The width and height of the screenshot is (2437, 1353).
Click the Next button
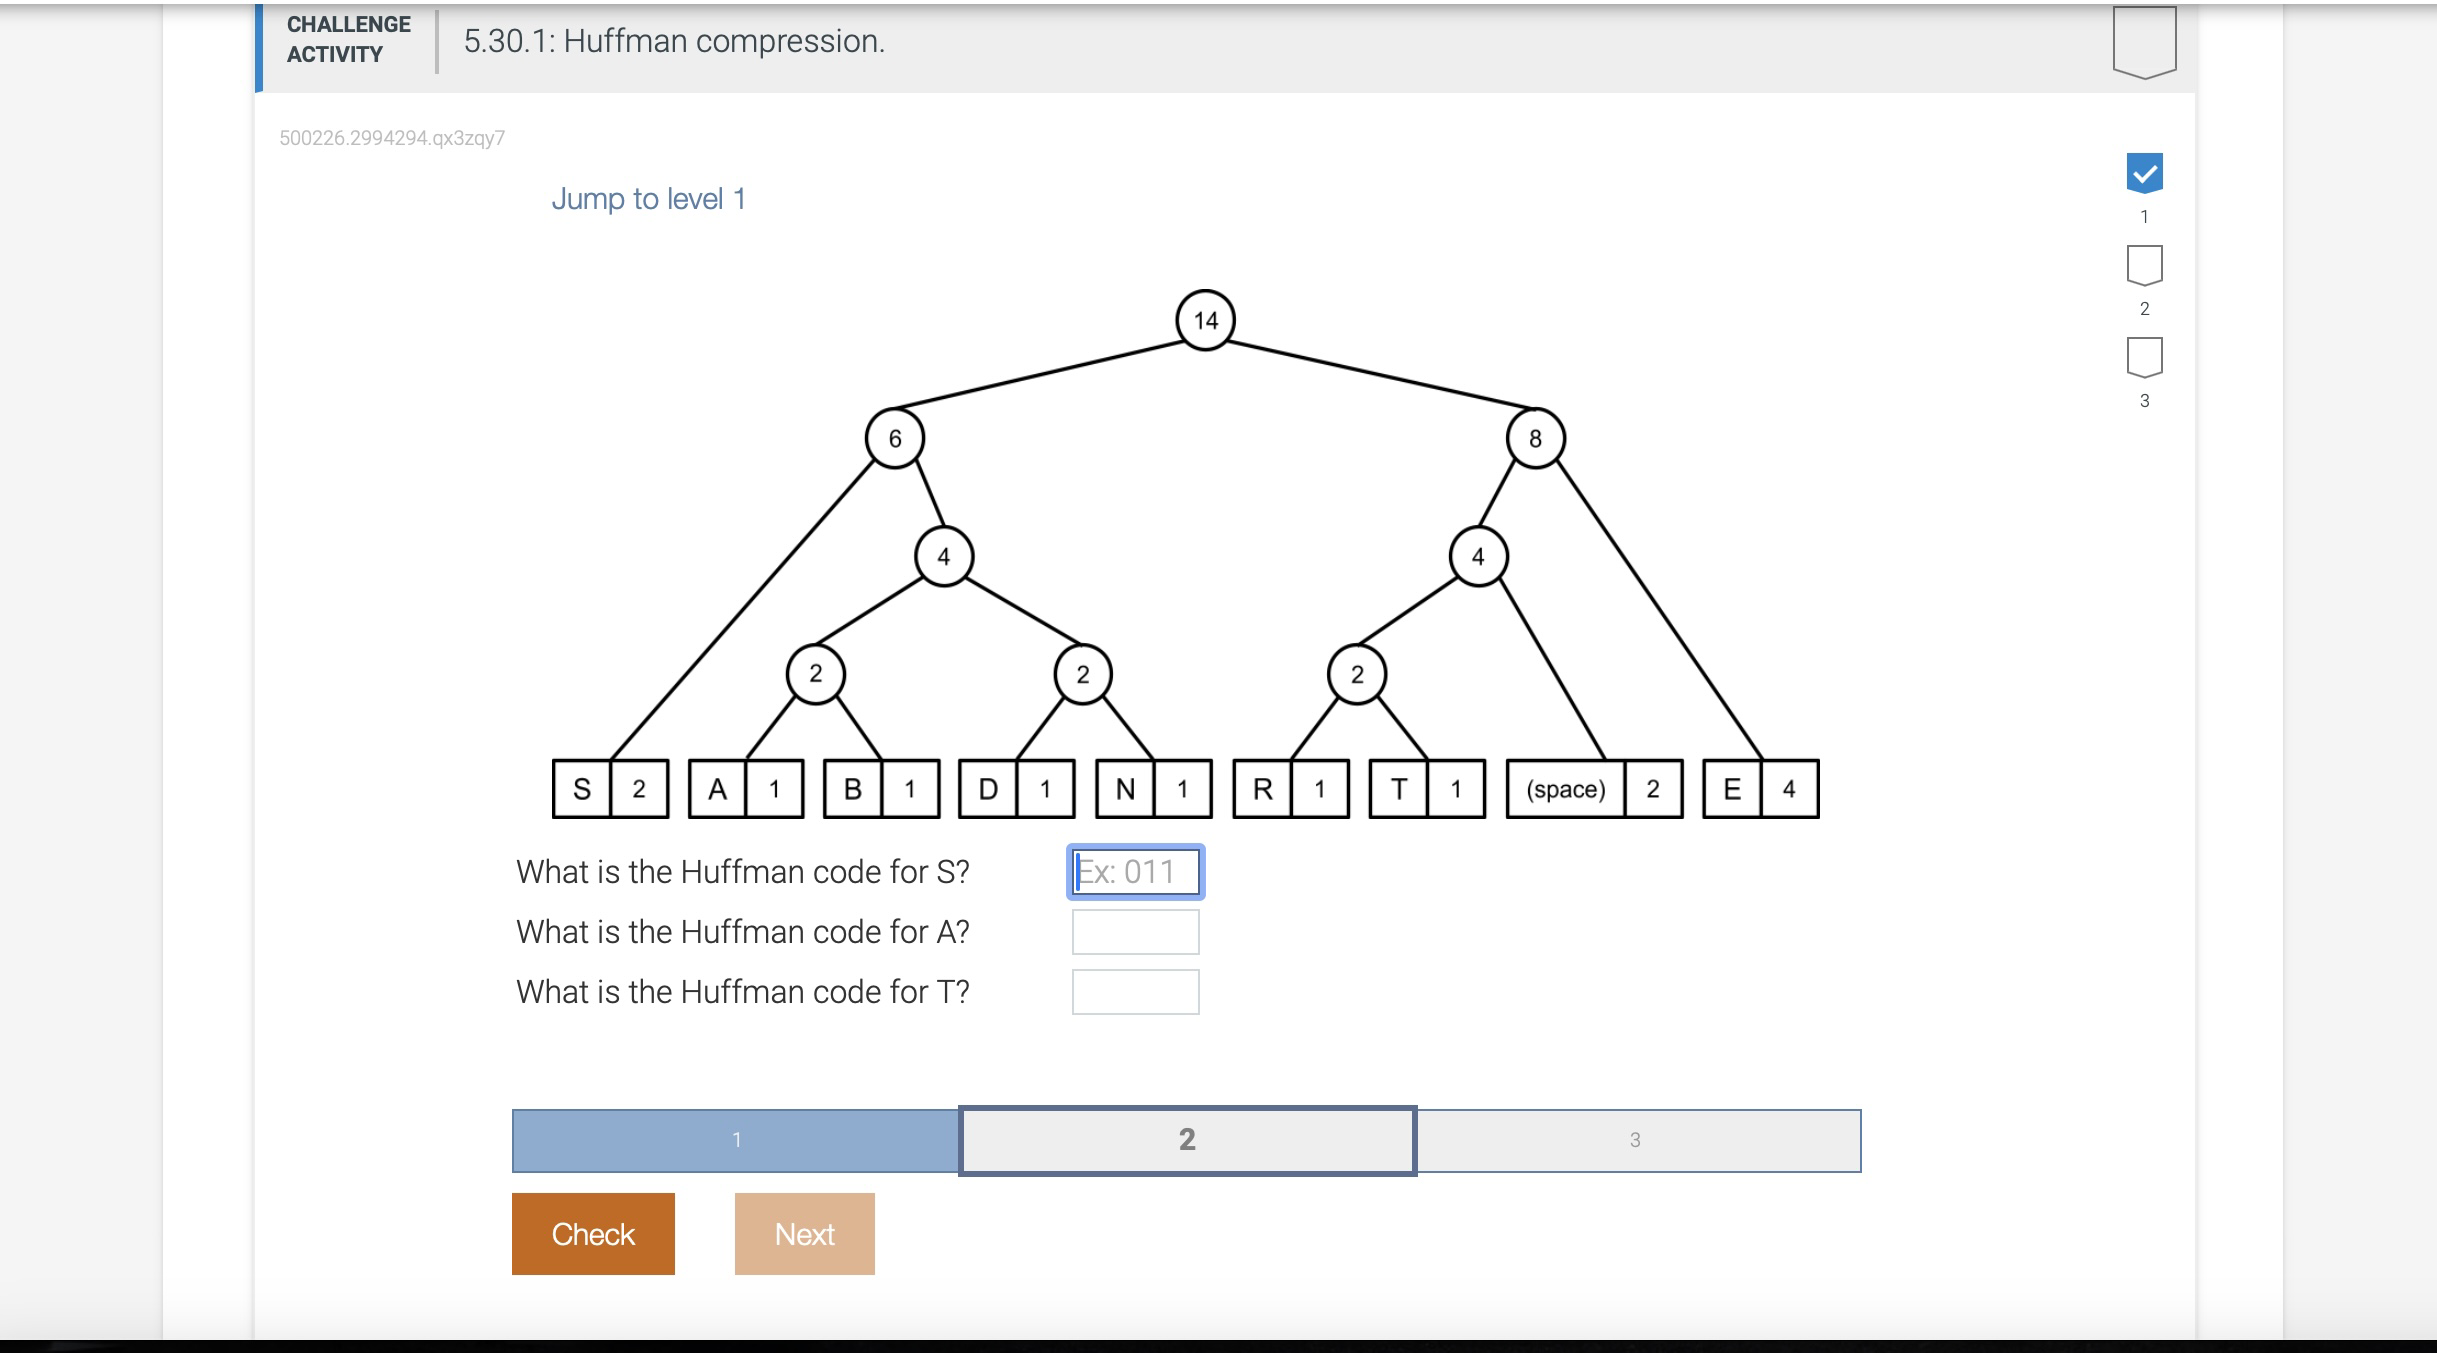coord(805,1234)
